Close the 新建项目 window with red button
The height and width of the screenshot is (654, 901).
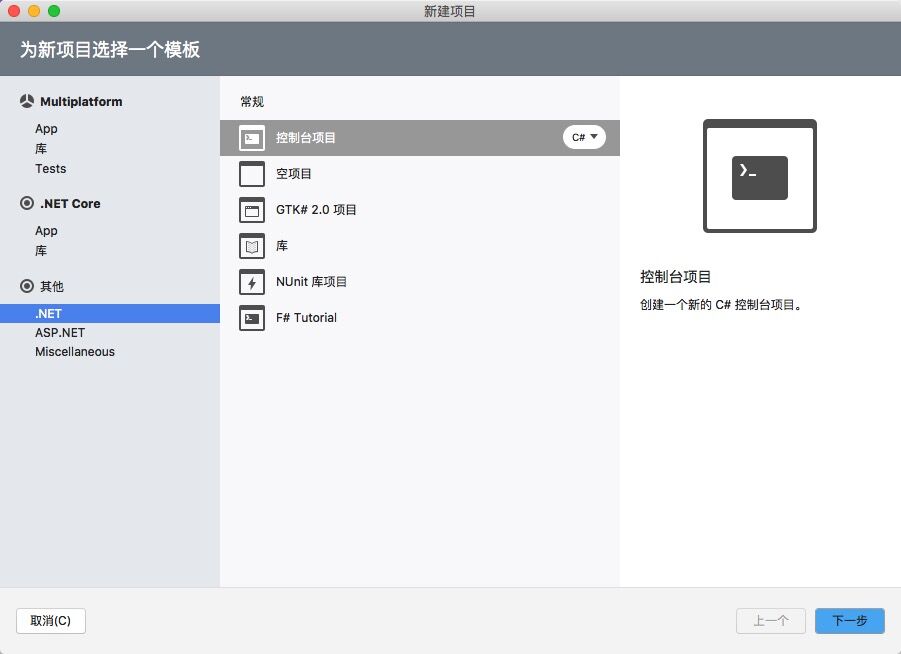click(14, 11)
